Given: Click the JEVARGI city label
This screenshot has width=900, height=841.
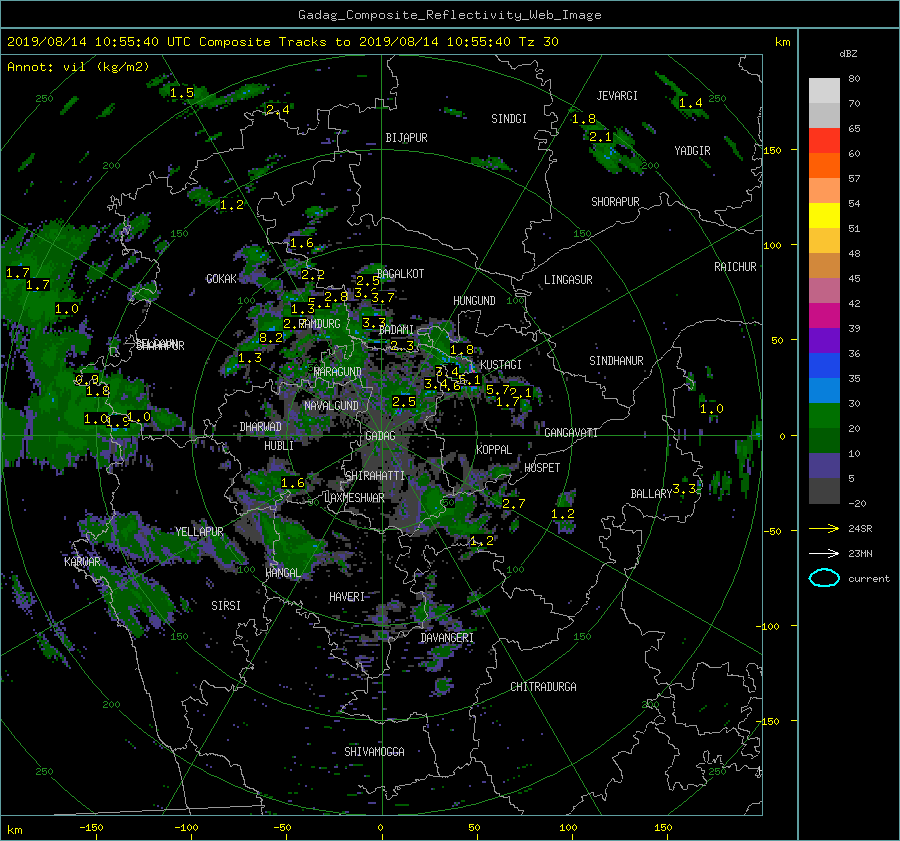Looking at the screenshot, I should click(x=617, y=96).
